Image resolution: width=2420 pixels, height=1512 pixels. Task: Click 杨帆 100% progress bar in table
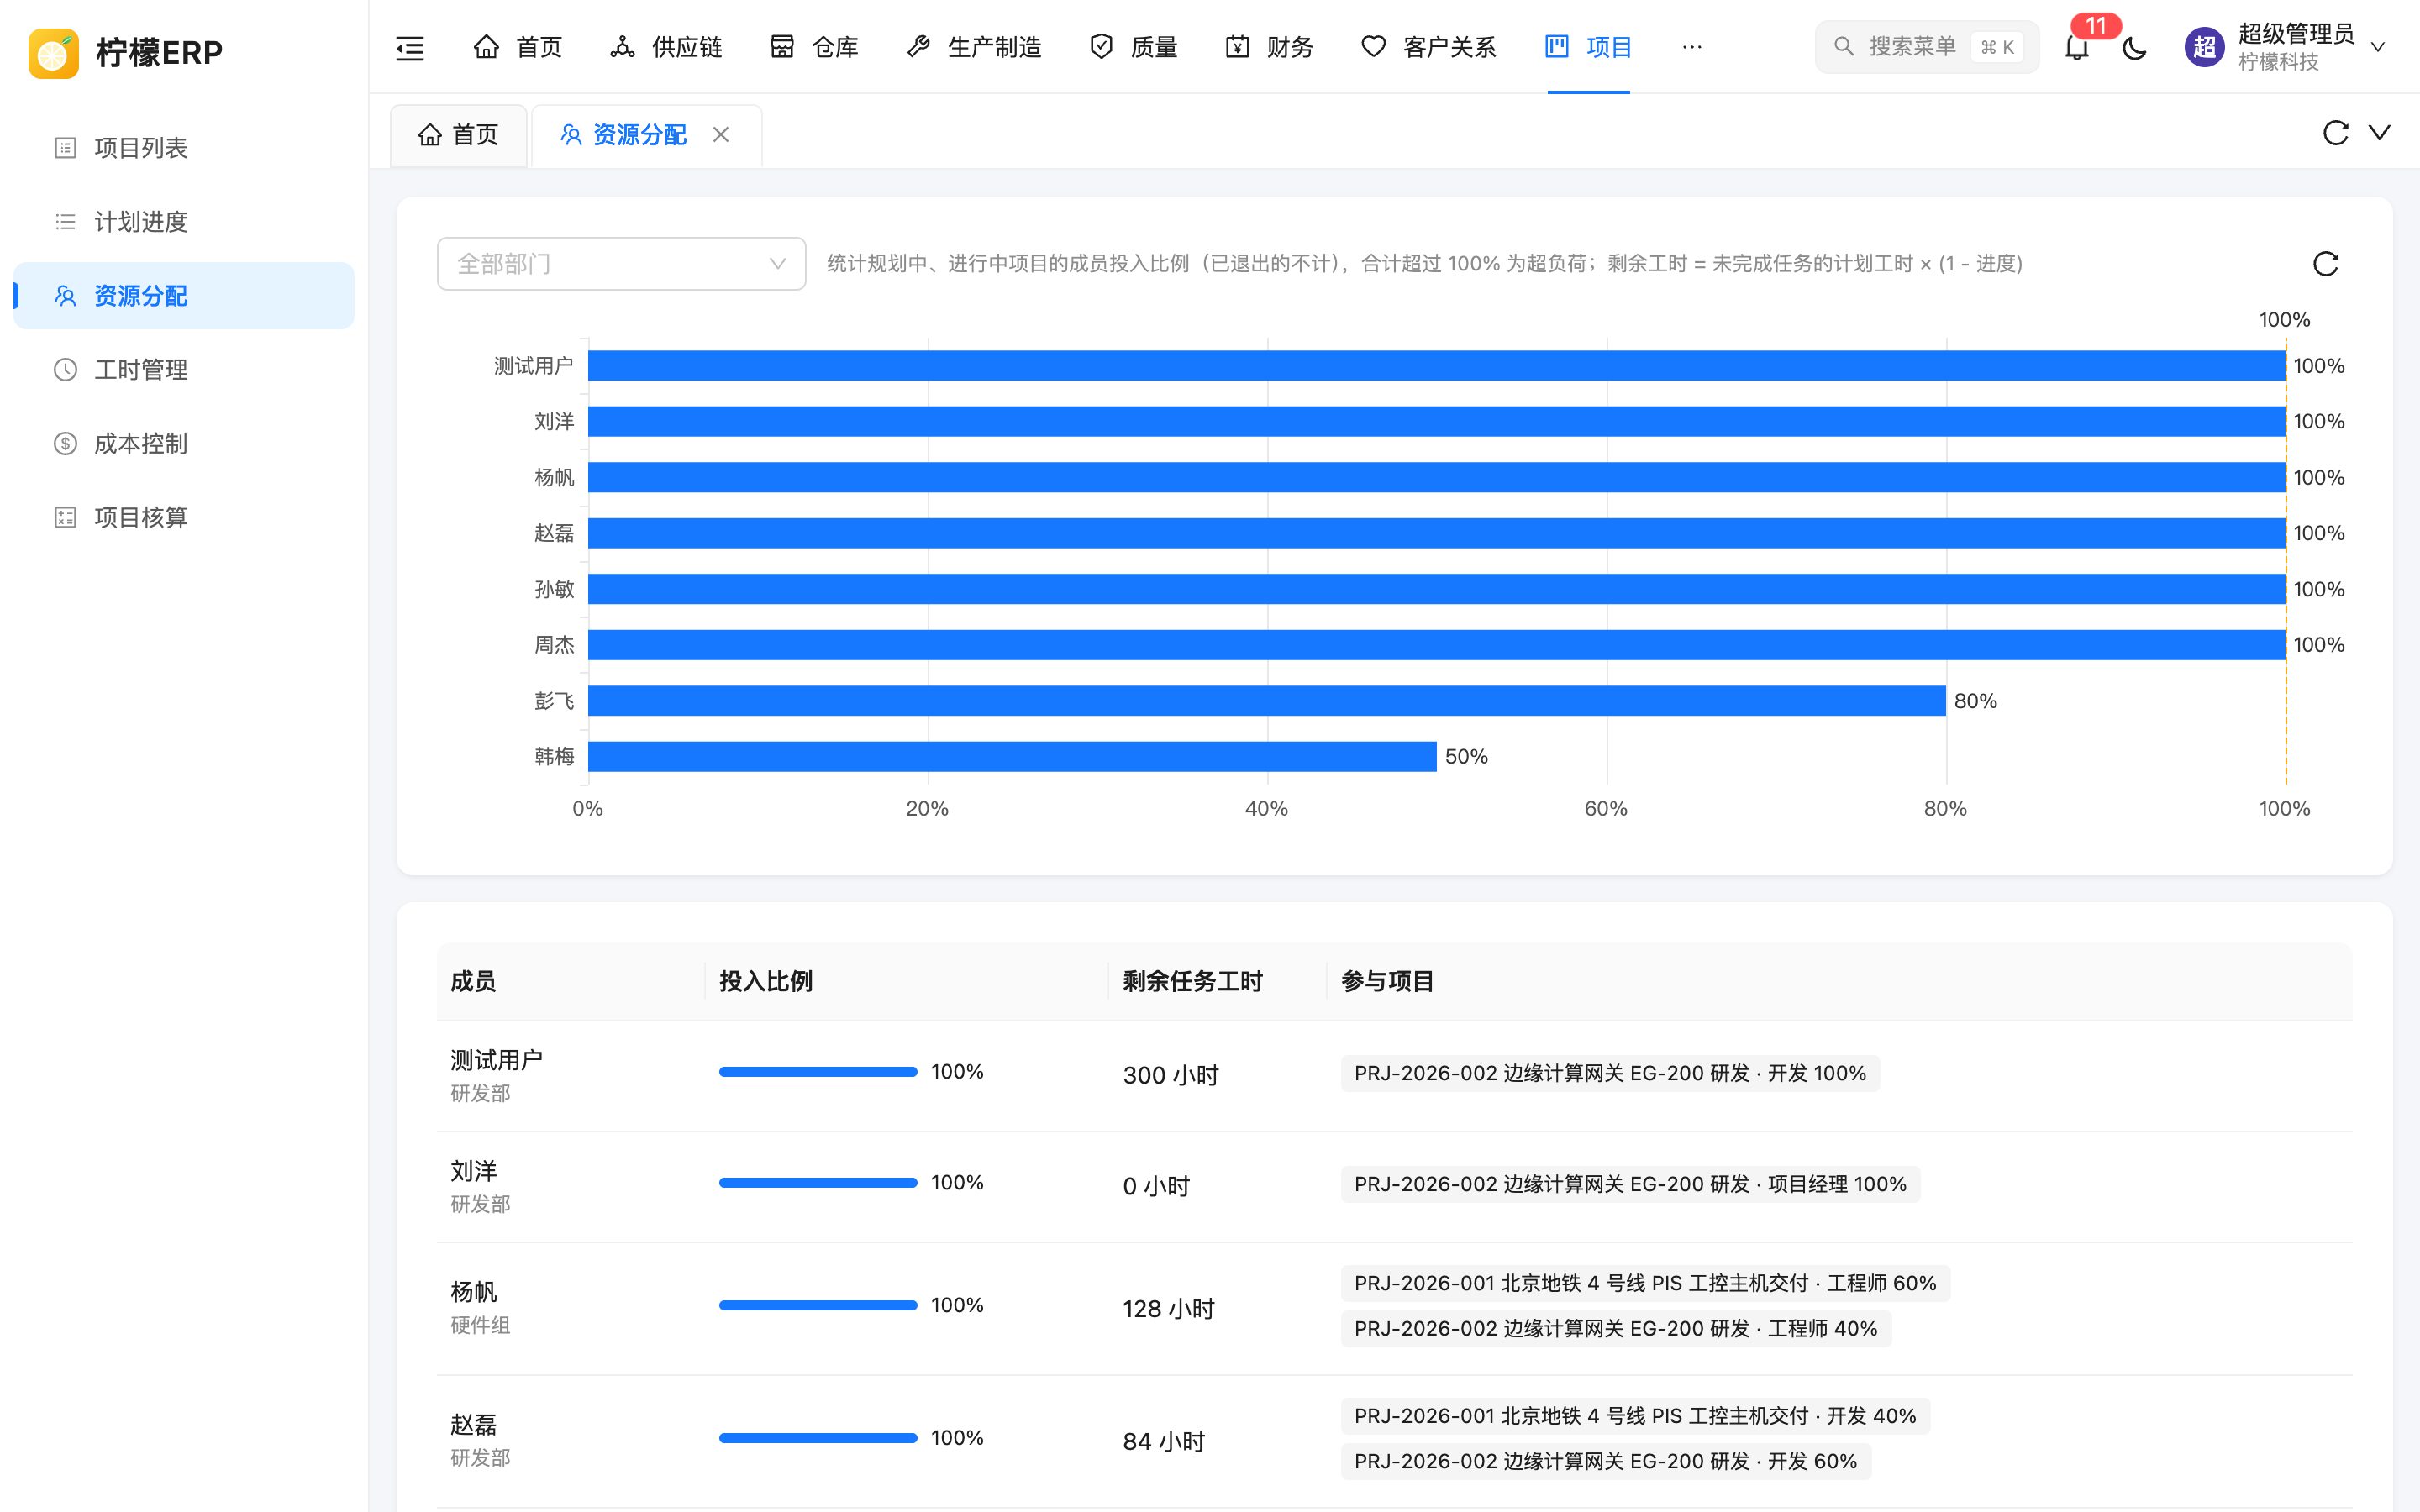818,1305
